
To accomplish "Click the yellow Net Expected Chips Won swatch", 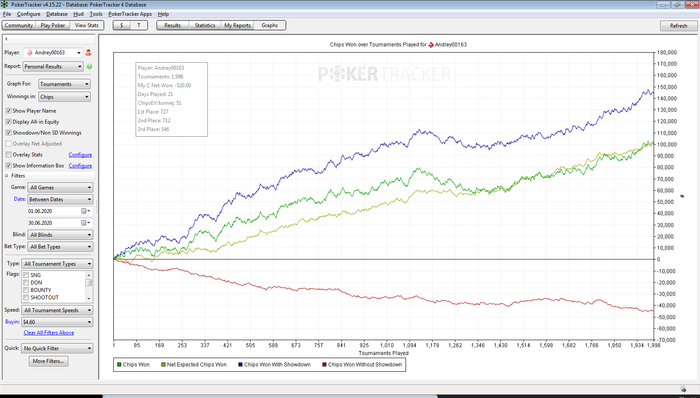I will point(163,365).
